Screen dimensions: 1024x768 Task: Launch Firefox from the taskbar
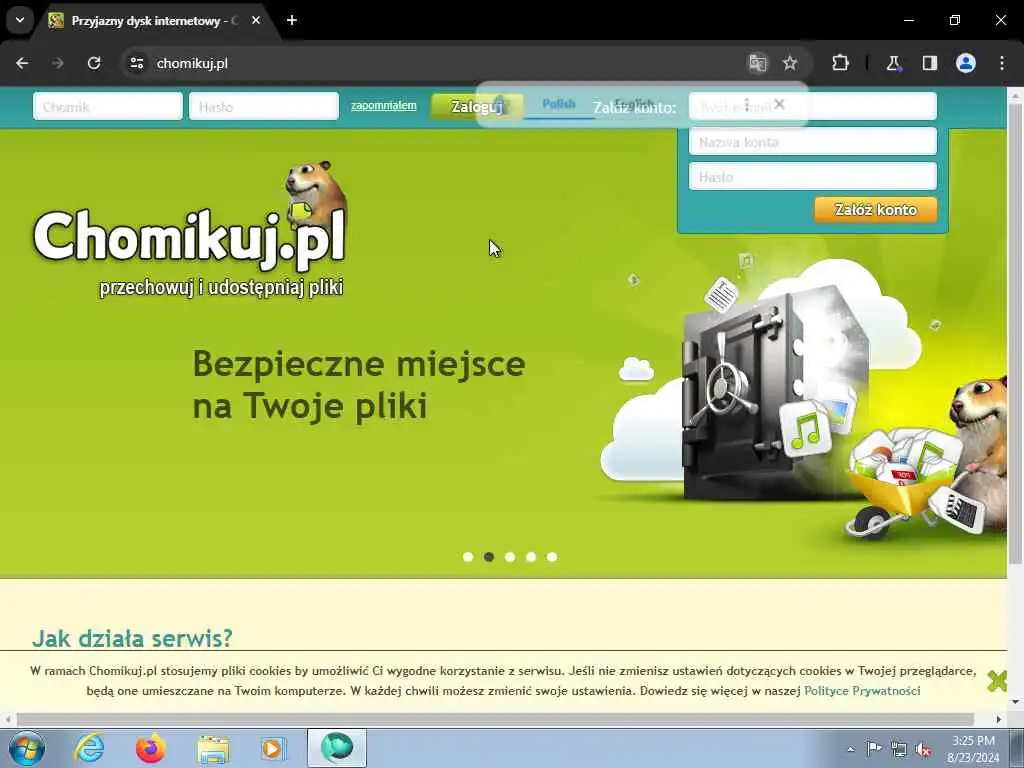click(x=151, y=748)
